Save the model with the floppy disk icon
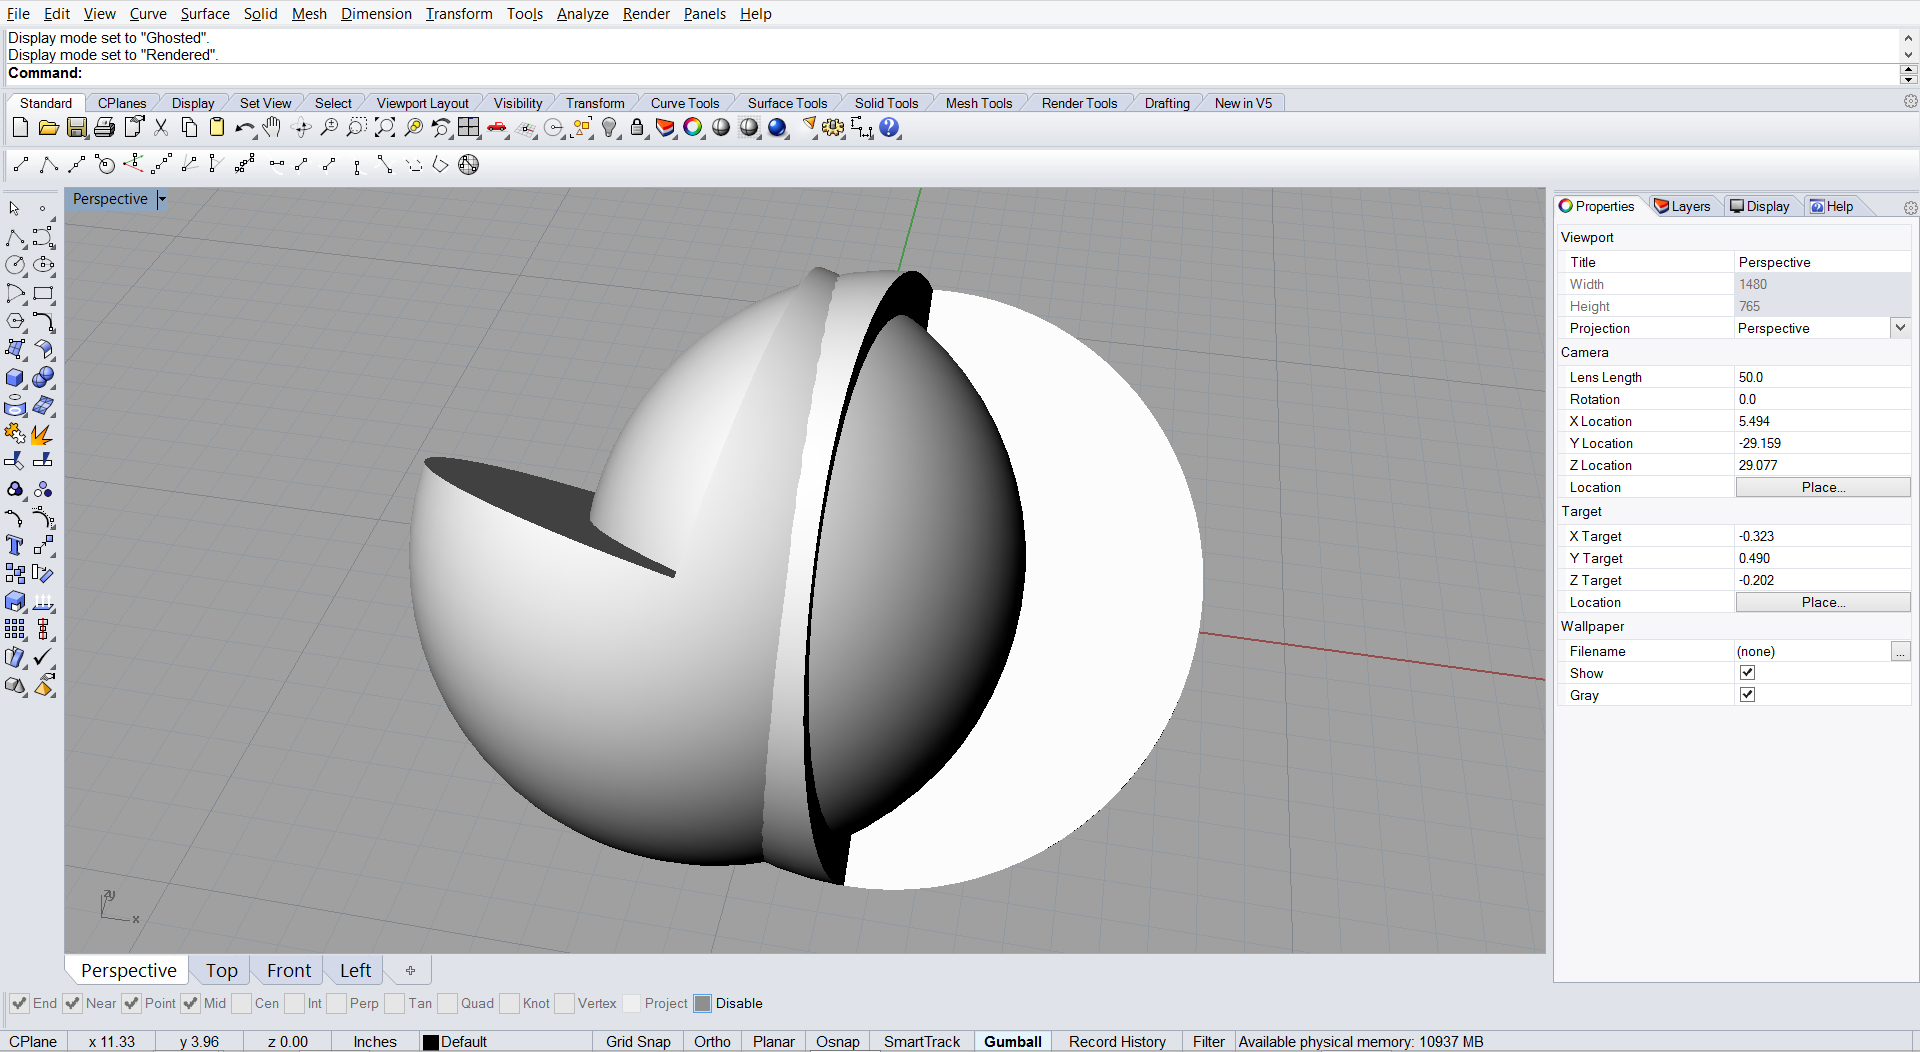Image resolution: width=1920 pixels, height=1052 pixels. pos(76,127)
